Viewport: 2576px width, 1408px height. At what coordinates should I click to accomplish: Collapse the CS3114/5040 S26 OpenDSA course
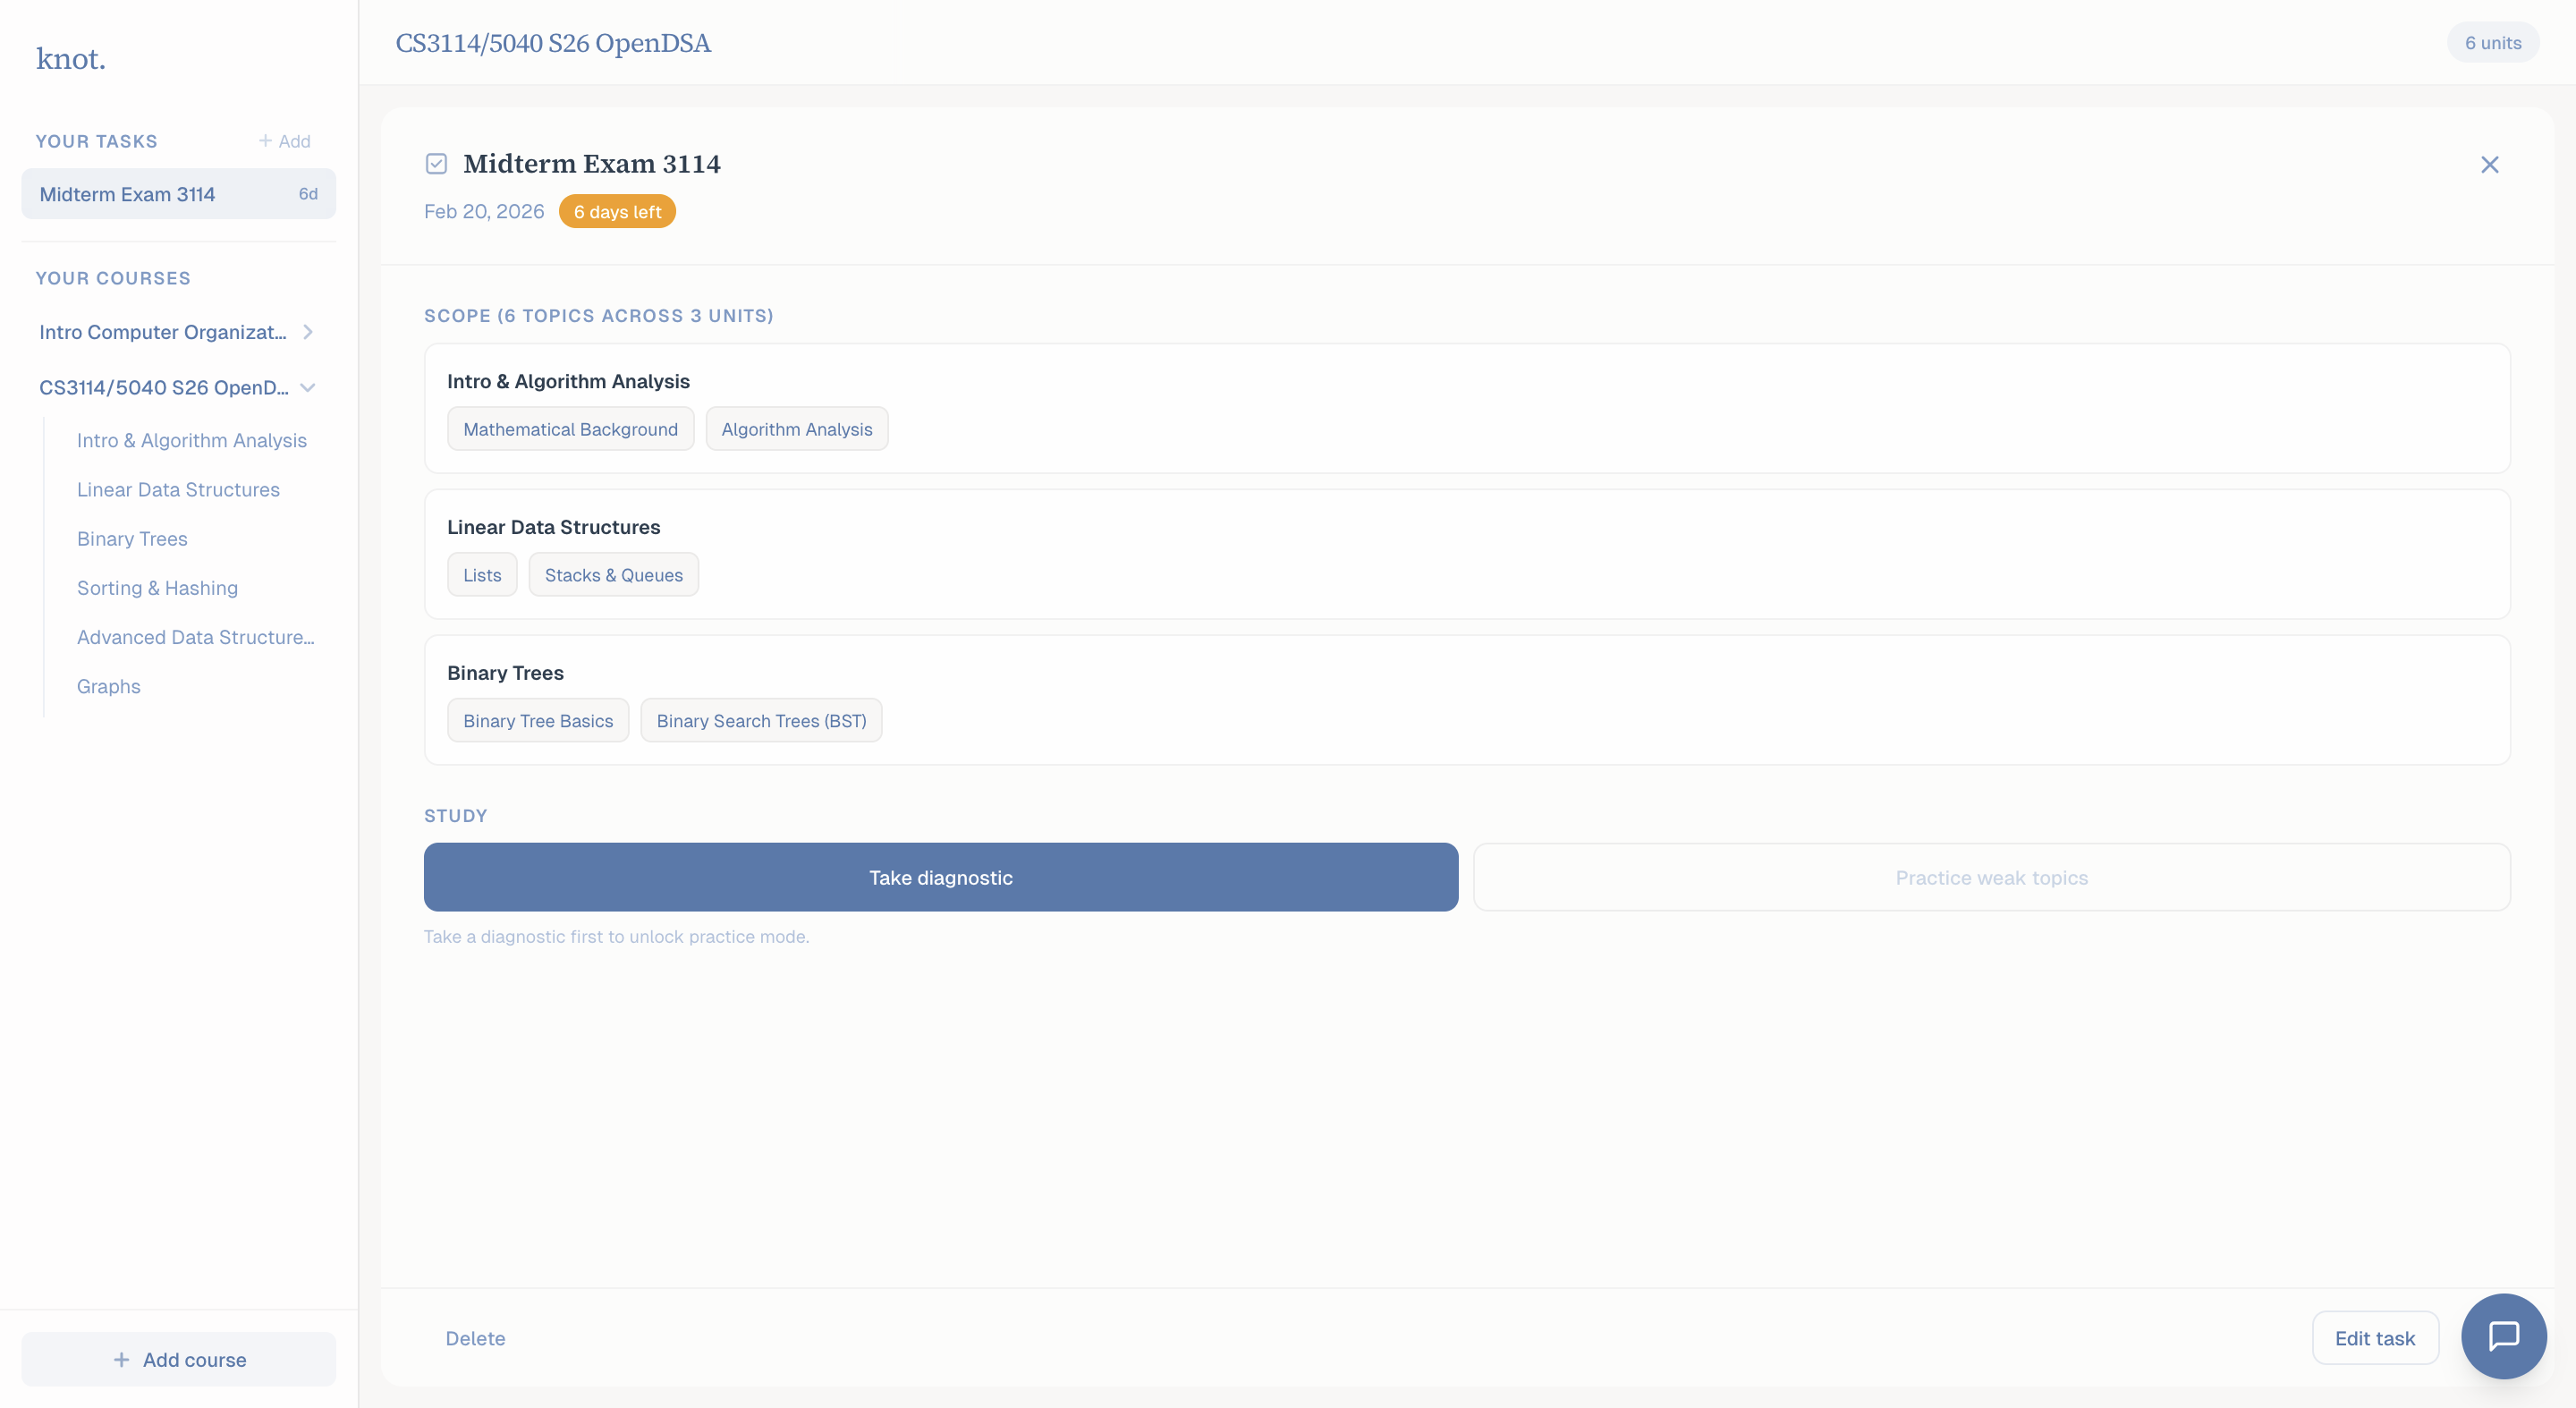point(308,388)
